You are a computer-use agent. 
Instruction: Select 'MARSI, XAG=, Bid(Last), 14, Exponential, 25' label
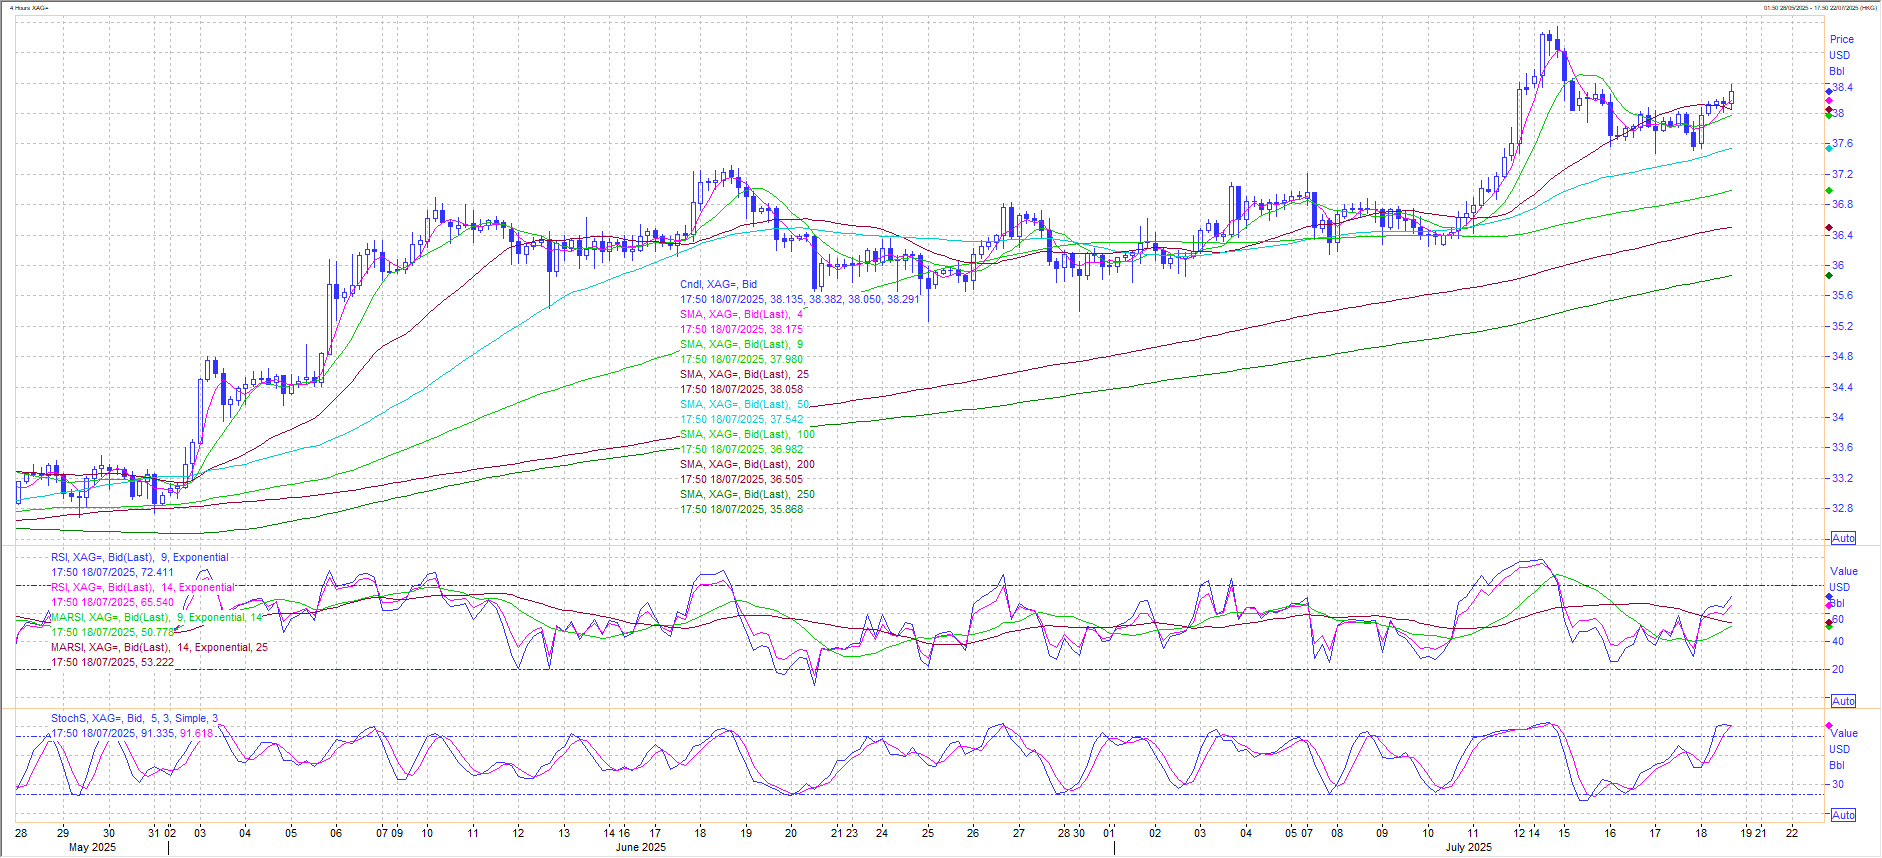[159, 647]
